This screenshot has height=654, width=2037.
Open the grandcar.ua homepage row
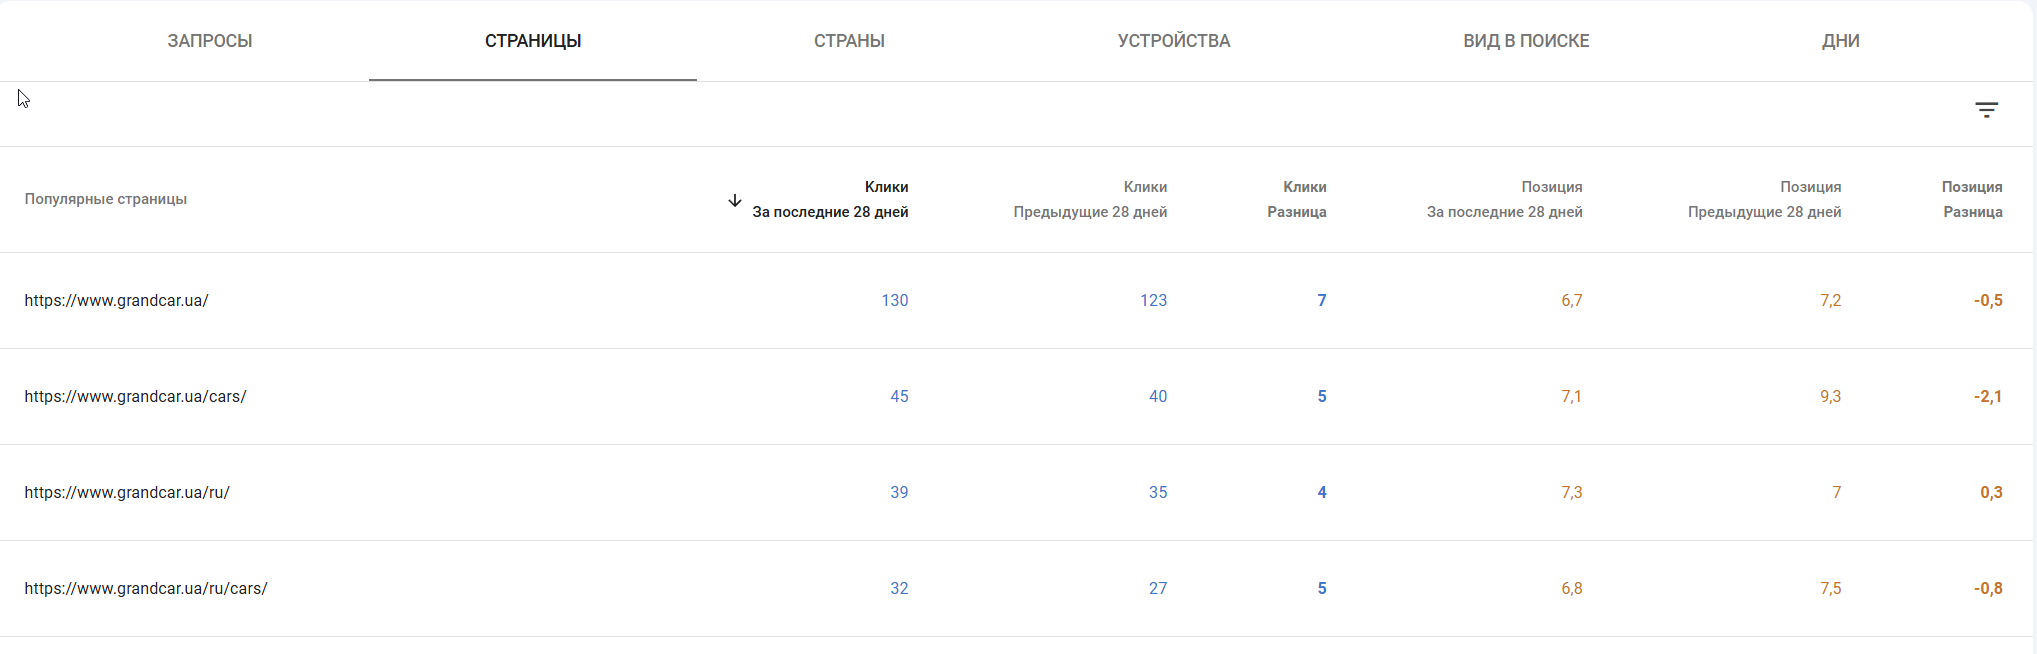coord(117,301)
